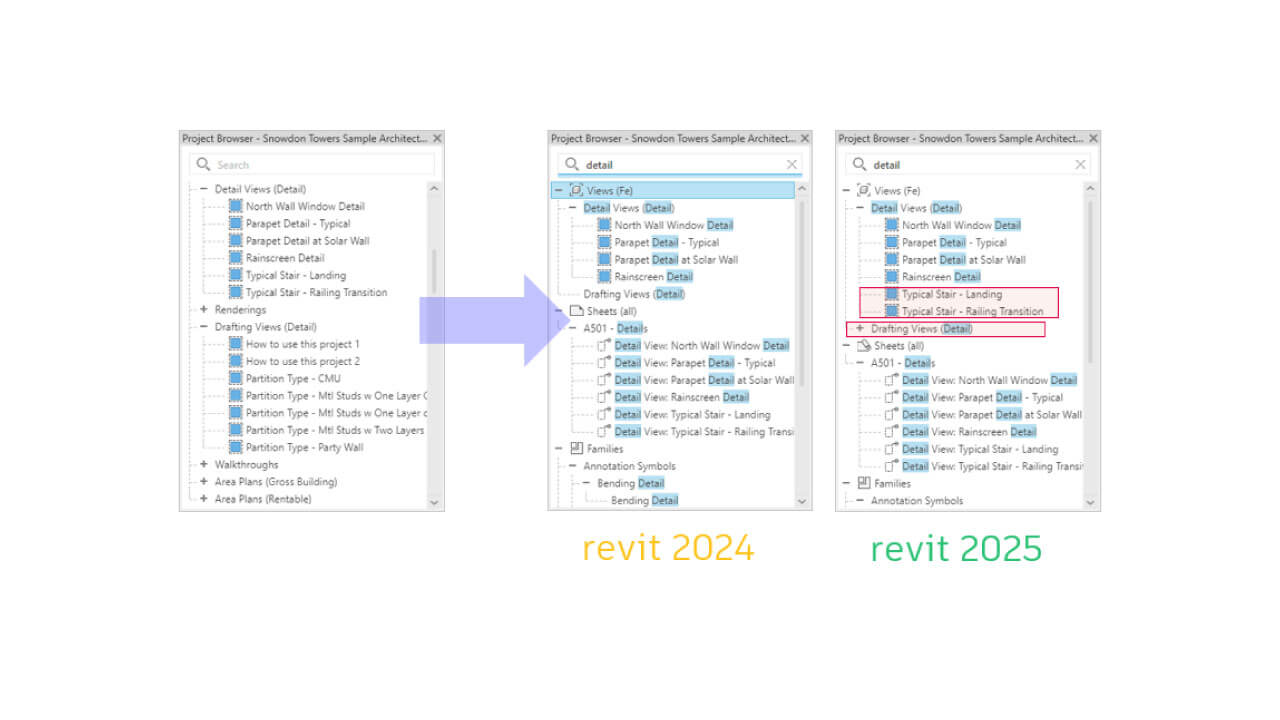Click the Views (Fe) icon in Revit 2025 panel
The image size is (1280, 720).
(x=864, y=190)
